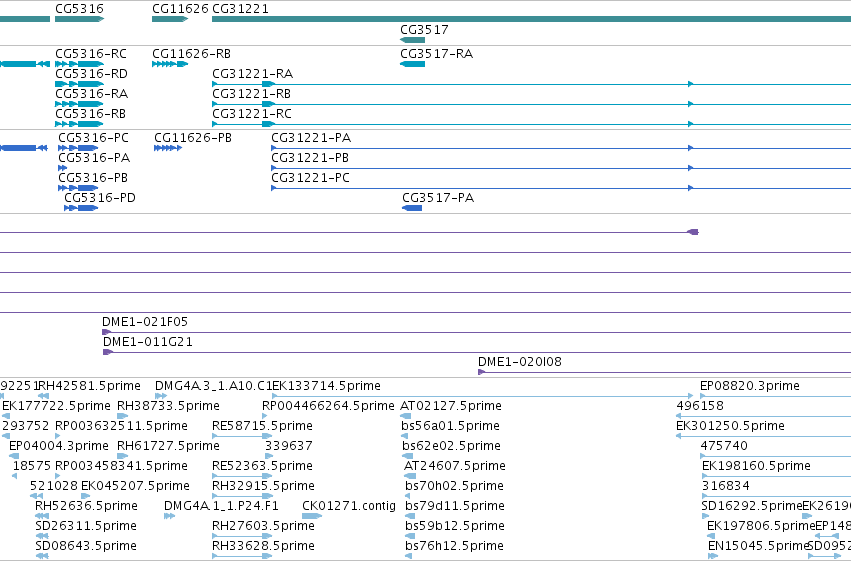Screen dimensions: 851x561
Task: Select protein label CG5316-PB
Action: tap(93, 178)
